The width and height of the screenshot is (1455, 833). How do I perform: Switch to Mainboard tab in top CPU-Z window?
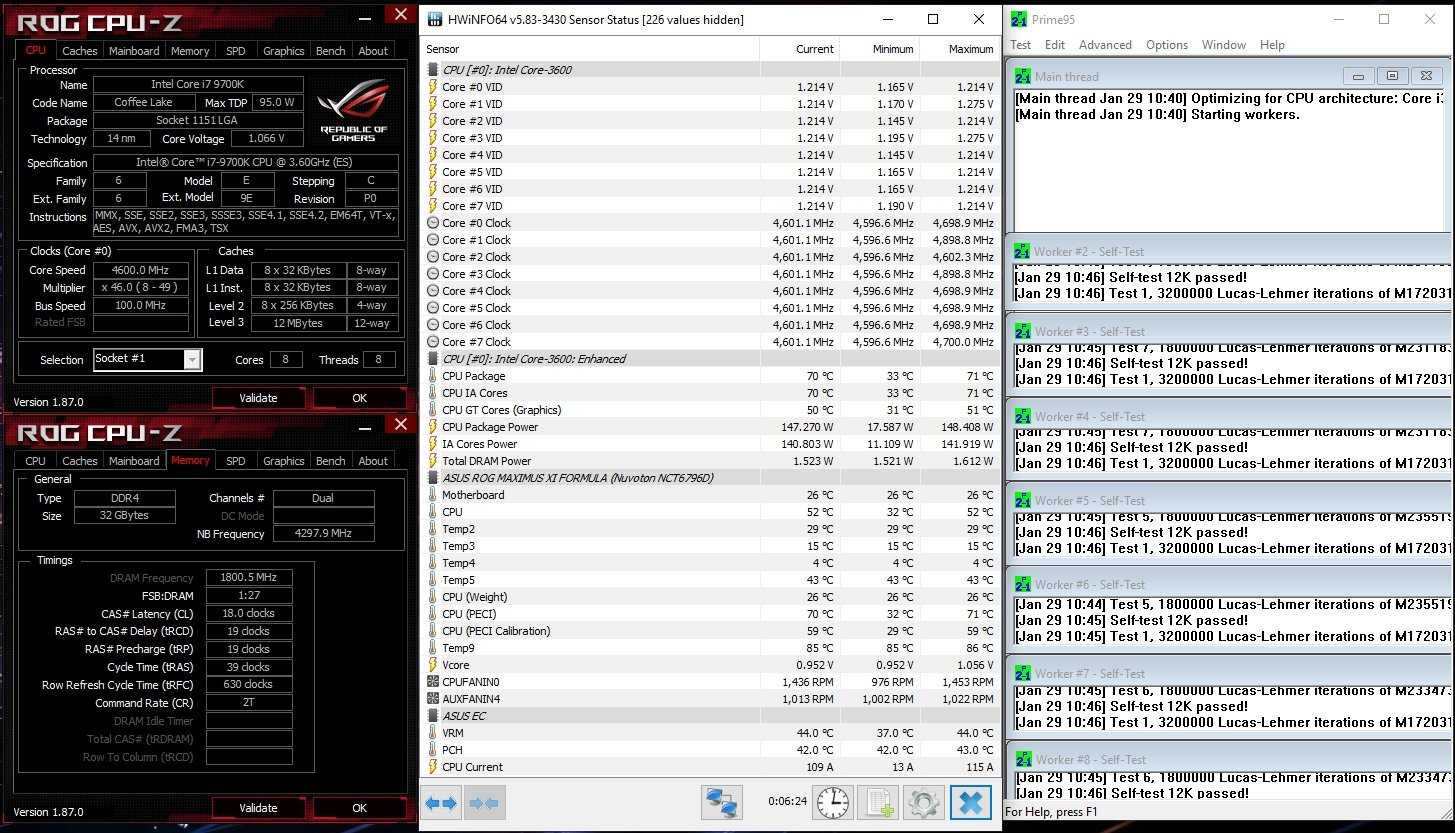[x=134, y=51]
